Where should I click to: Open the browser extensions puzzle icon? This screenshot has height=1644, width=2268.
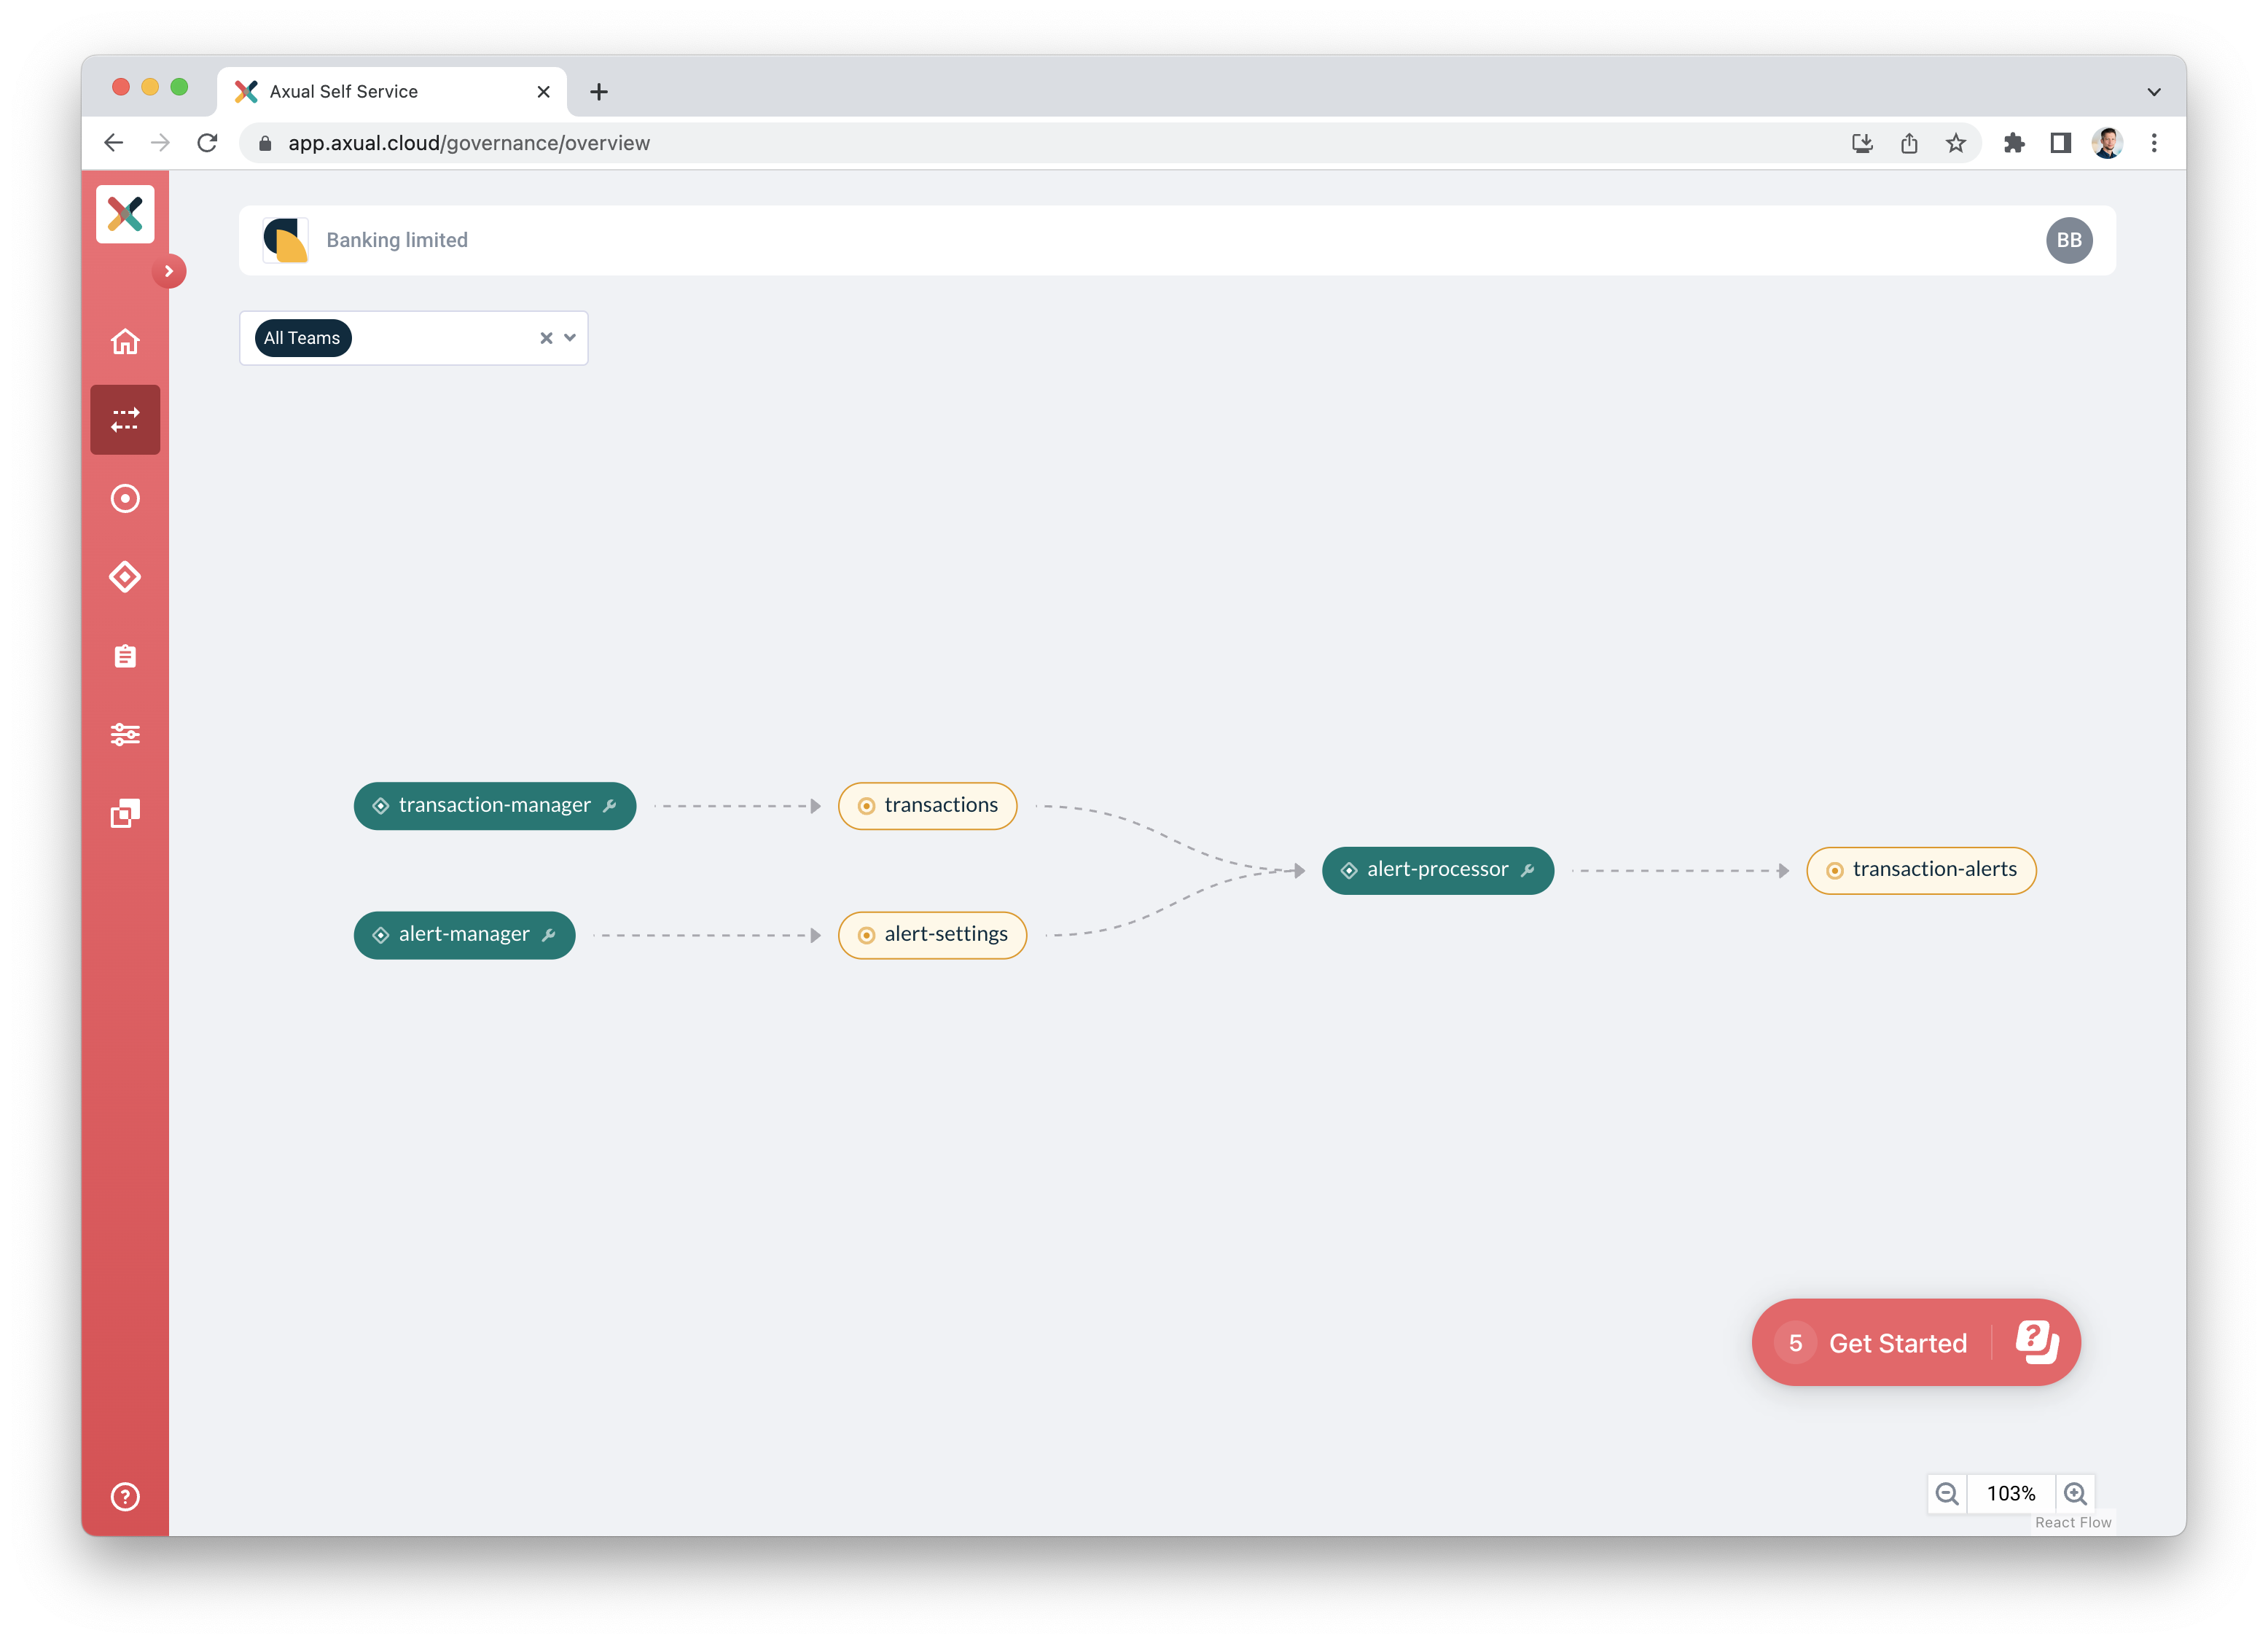tap(2014, 143)
